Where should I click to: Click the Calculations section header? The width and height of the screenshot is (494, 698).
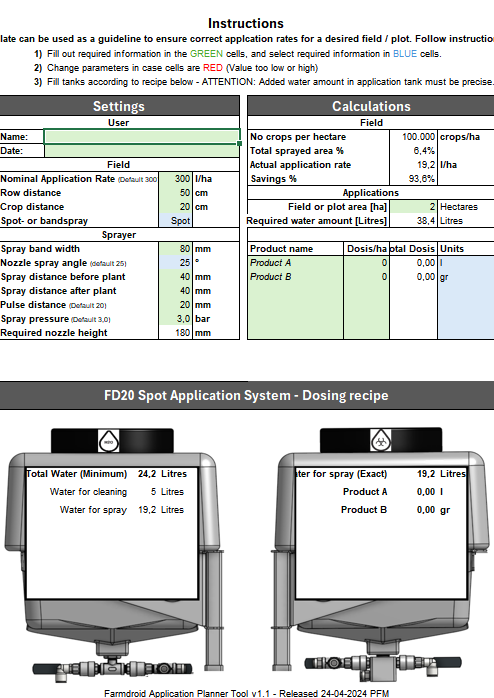(371, 106)
